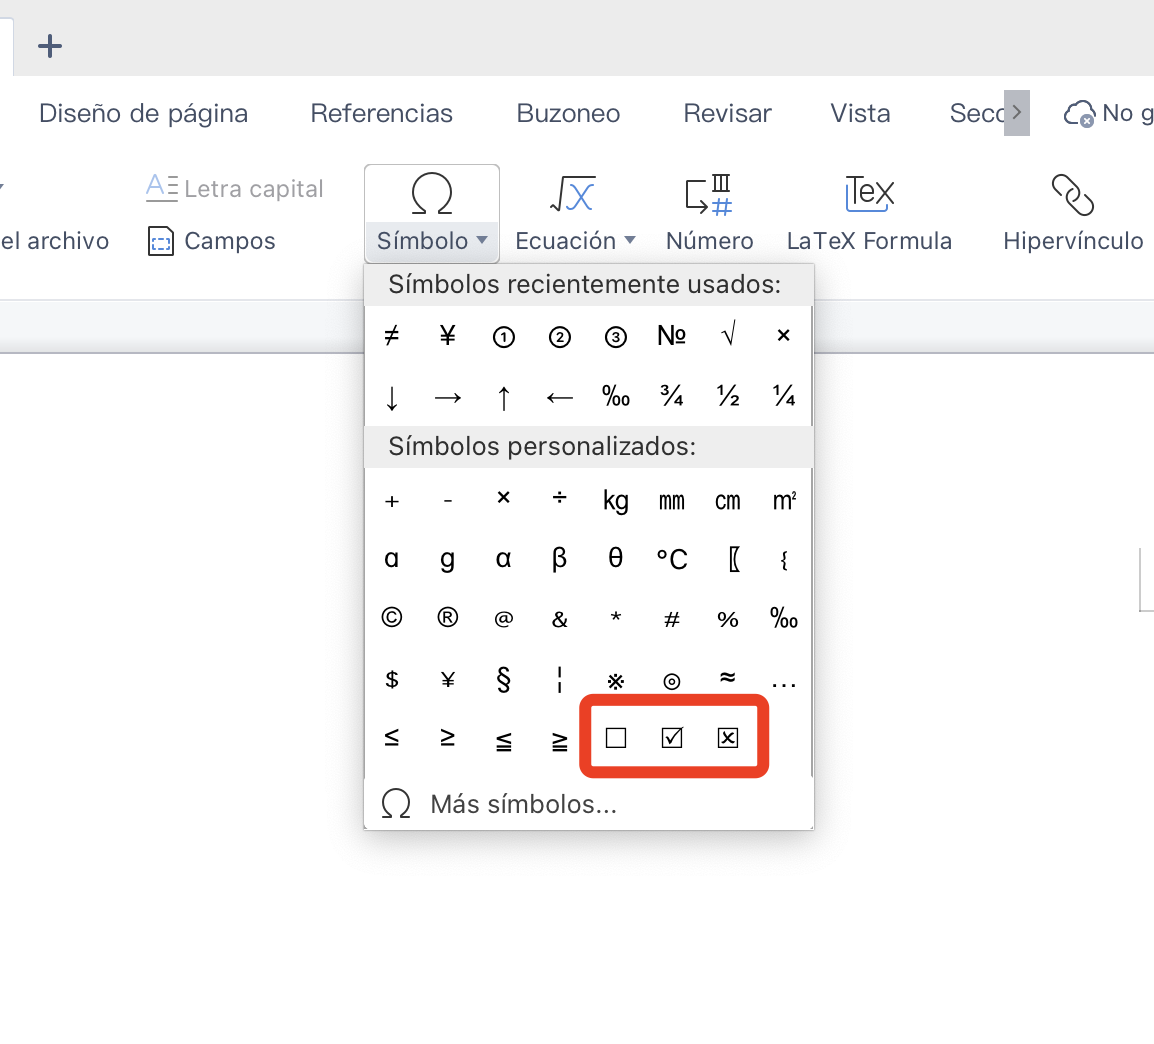Select the empty checkbox symbol

click(615, 737)
